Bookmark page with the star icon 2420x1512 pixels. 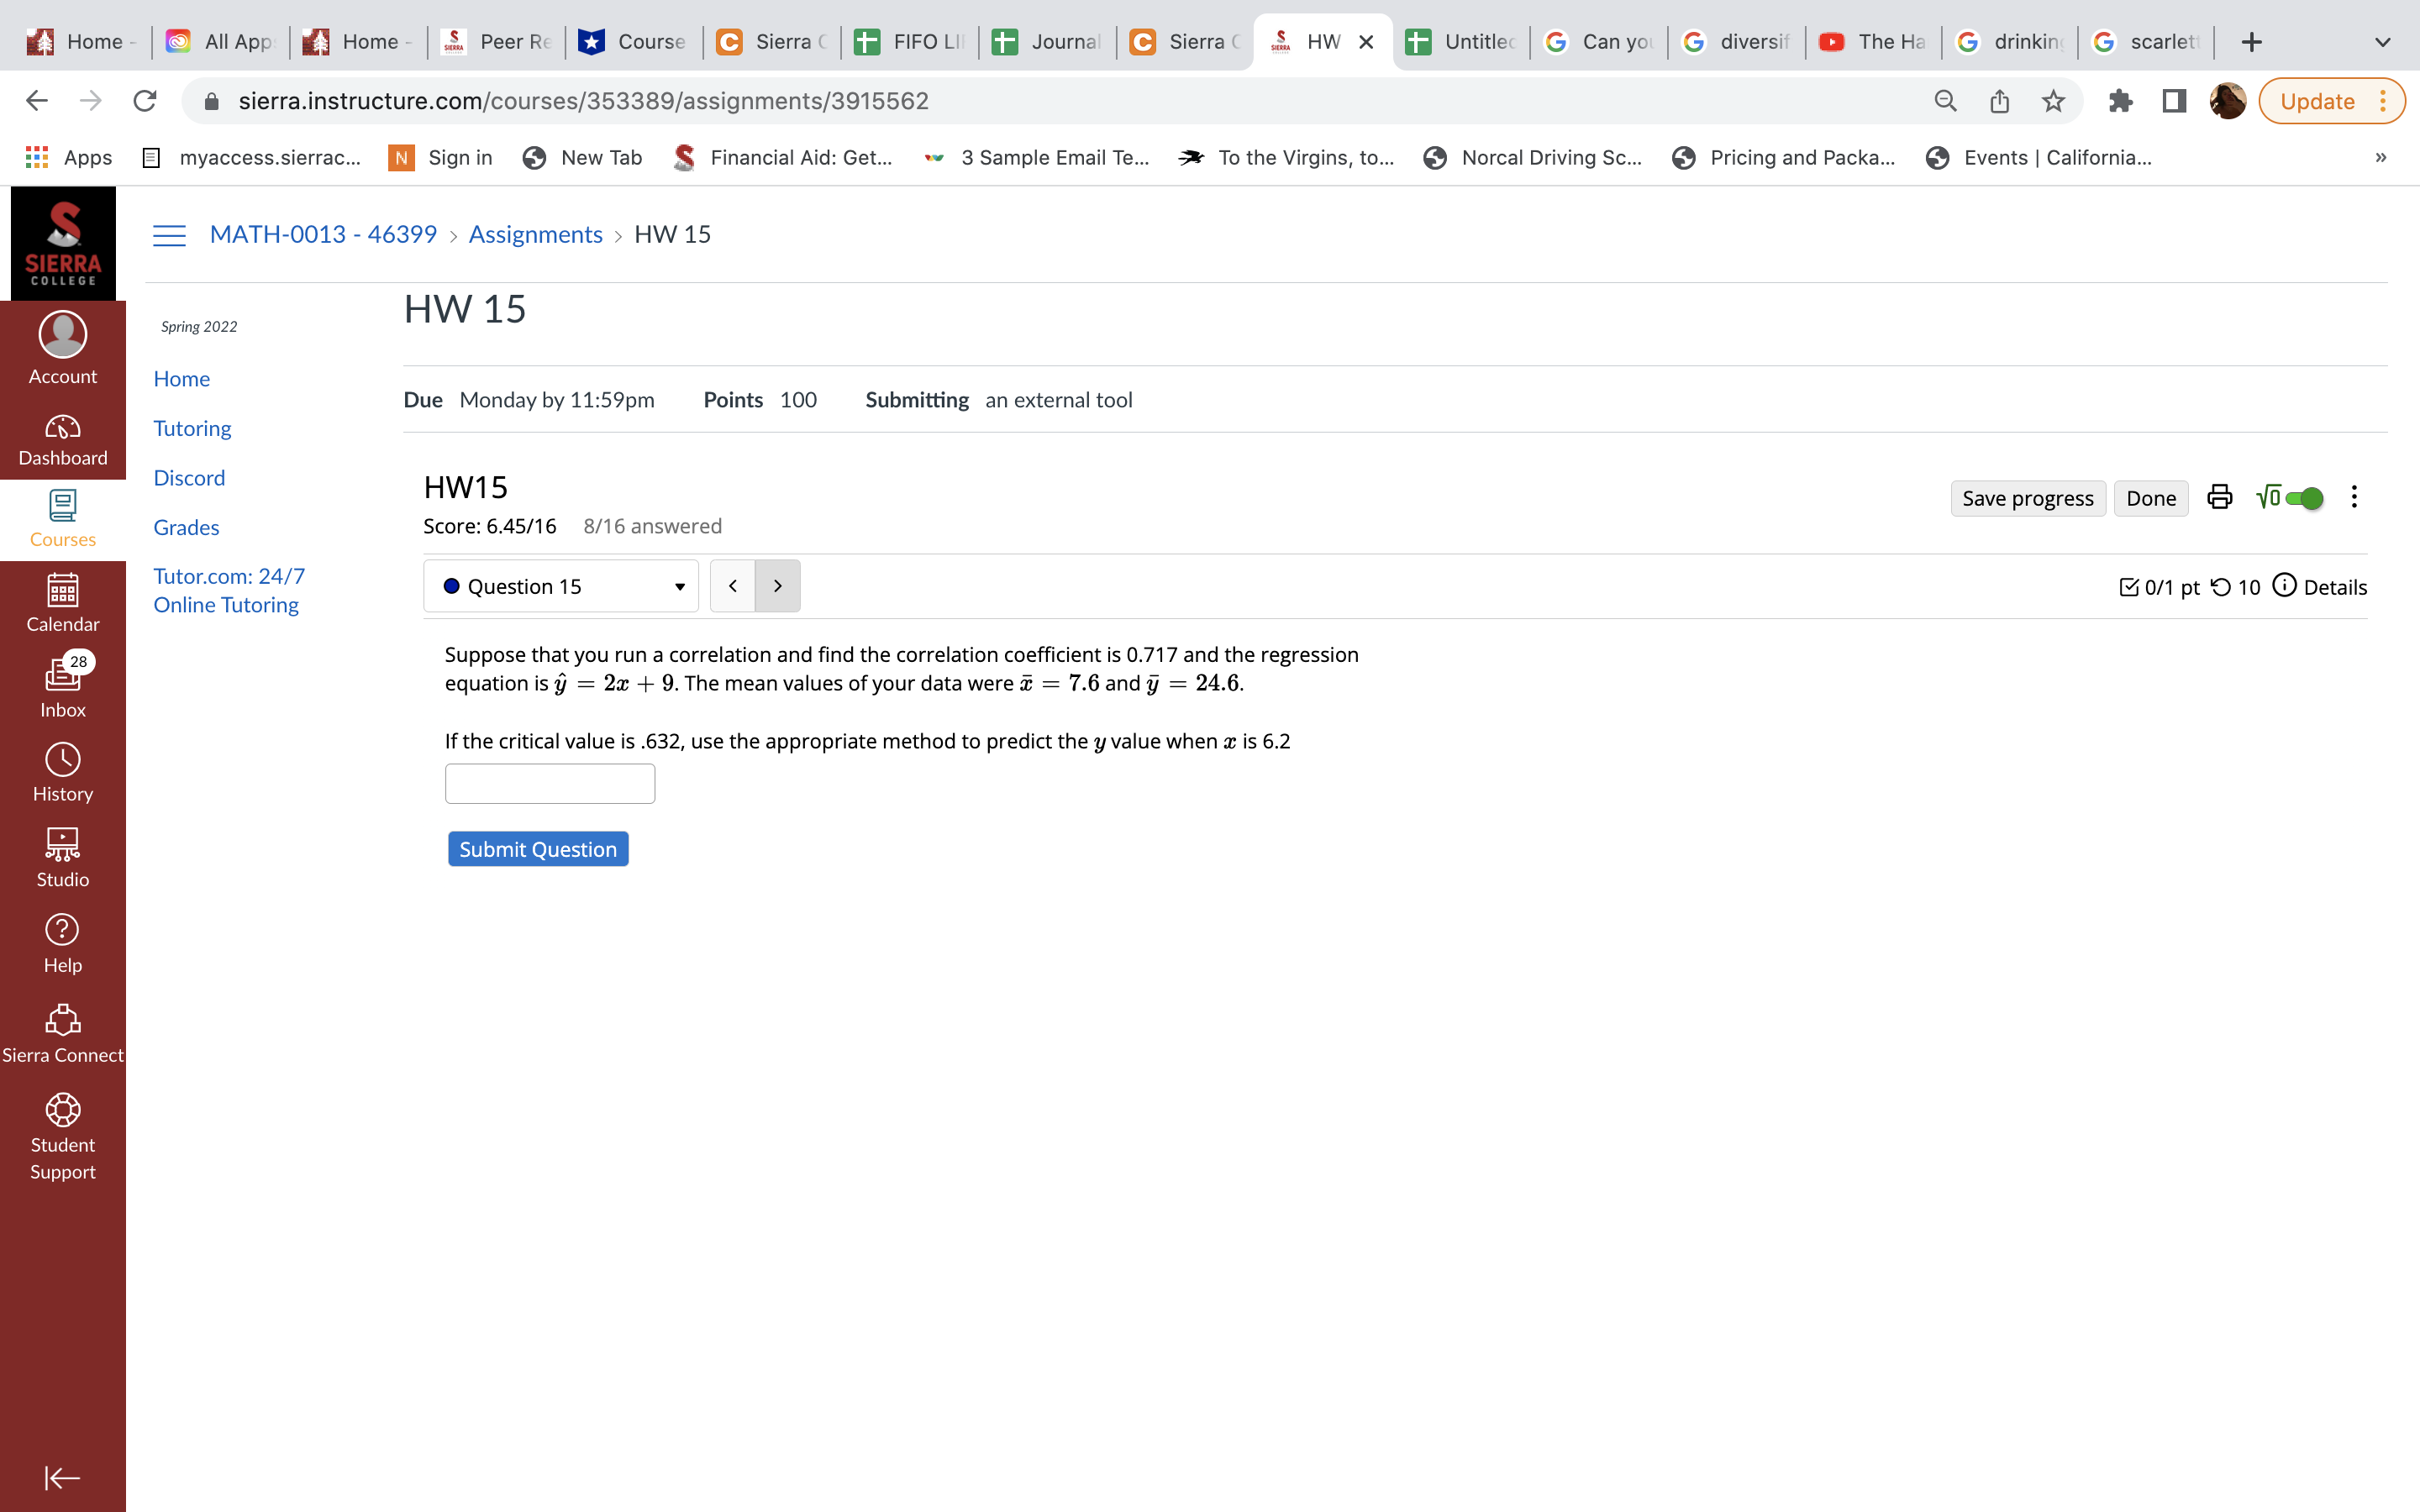pos(2053,101)
